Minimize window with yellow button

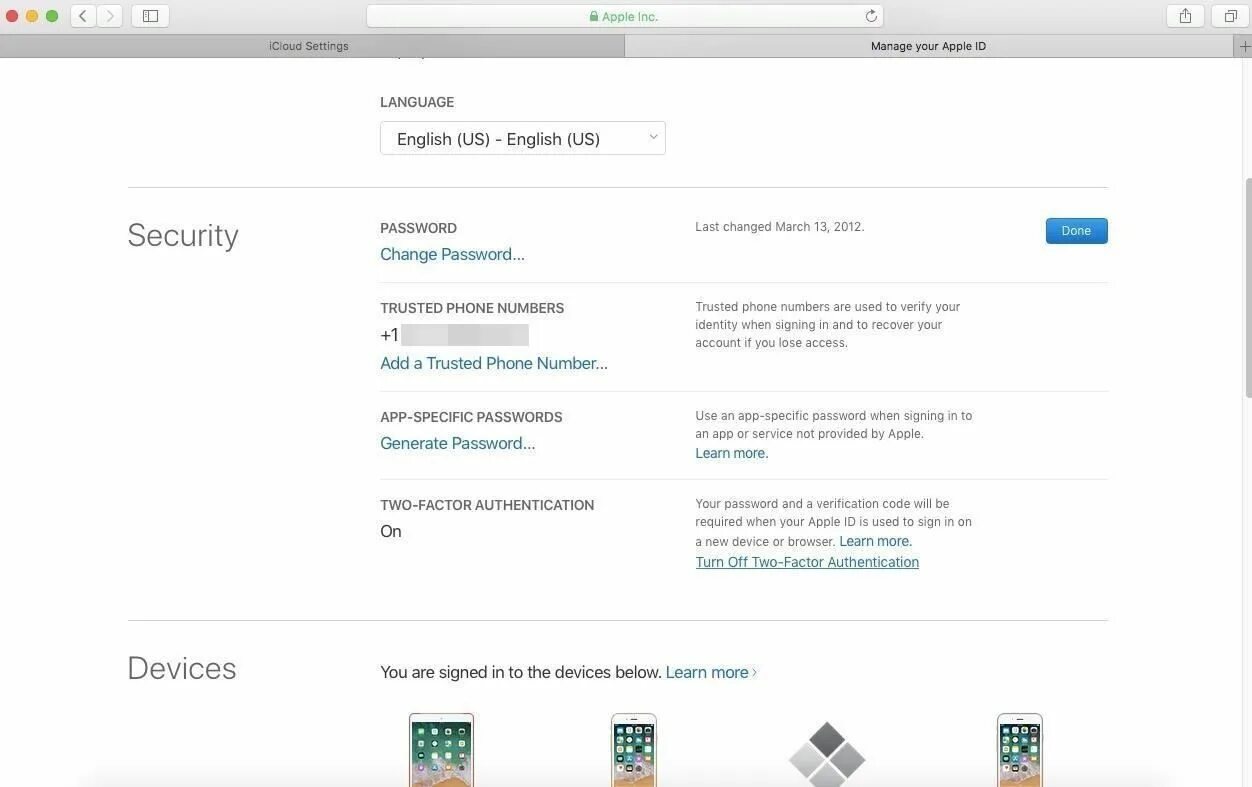coord(32,16)
